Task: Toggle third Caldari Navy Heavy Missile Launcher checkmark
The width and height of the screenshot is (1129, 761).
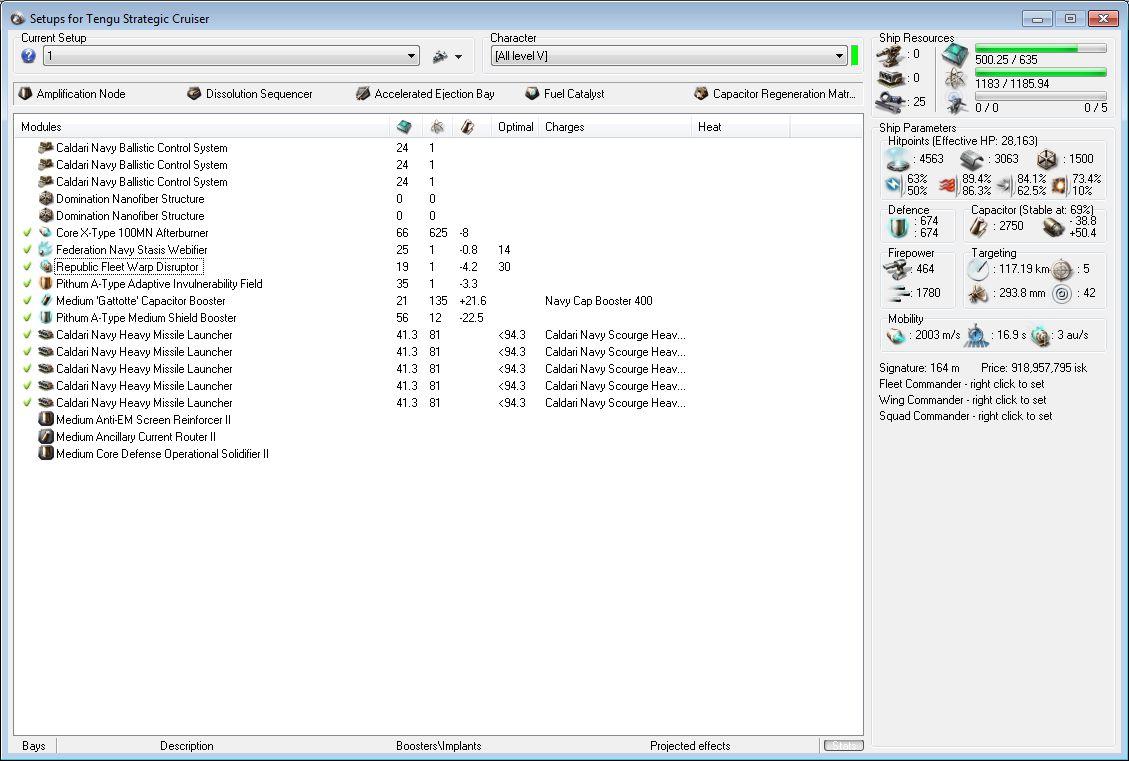Action: 27,369
